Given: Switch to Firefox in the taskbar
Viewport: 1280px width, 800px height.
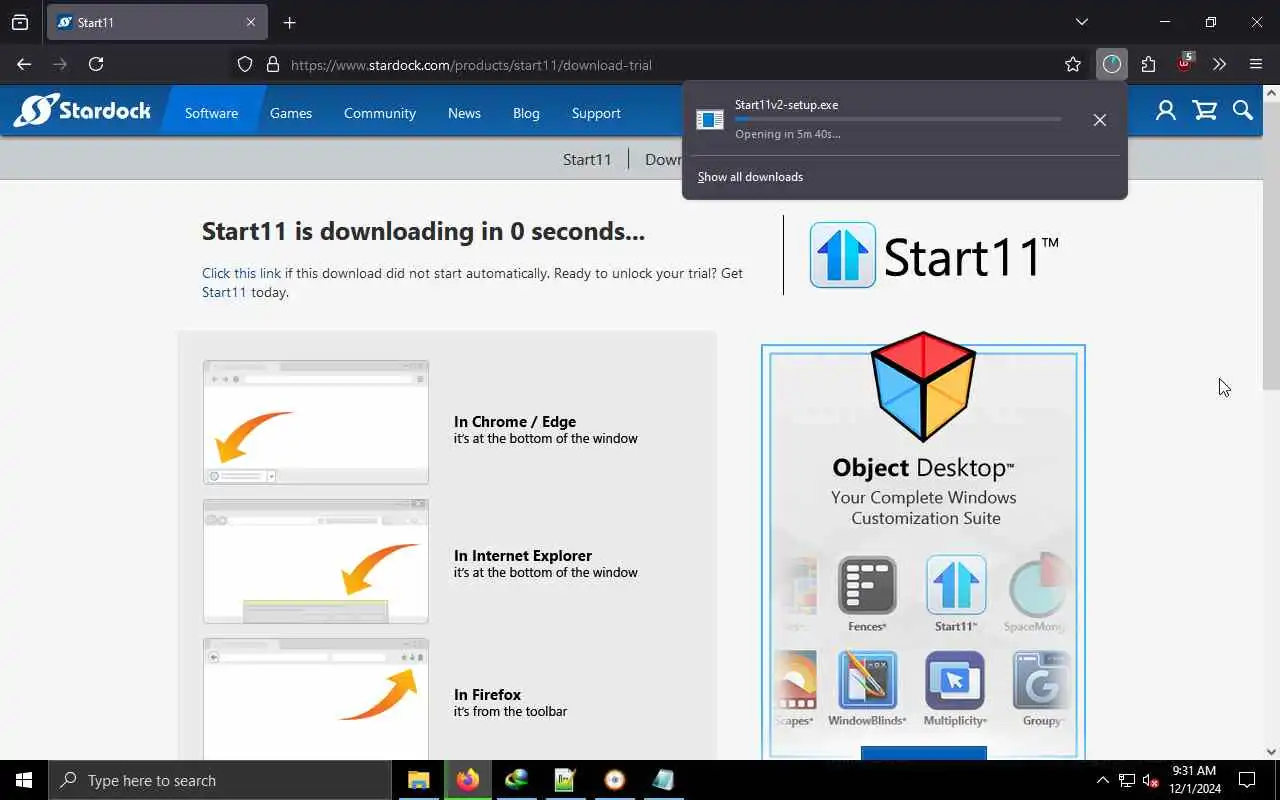Looking at the screenshot, I should 467,780.
